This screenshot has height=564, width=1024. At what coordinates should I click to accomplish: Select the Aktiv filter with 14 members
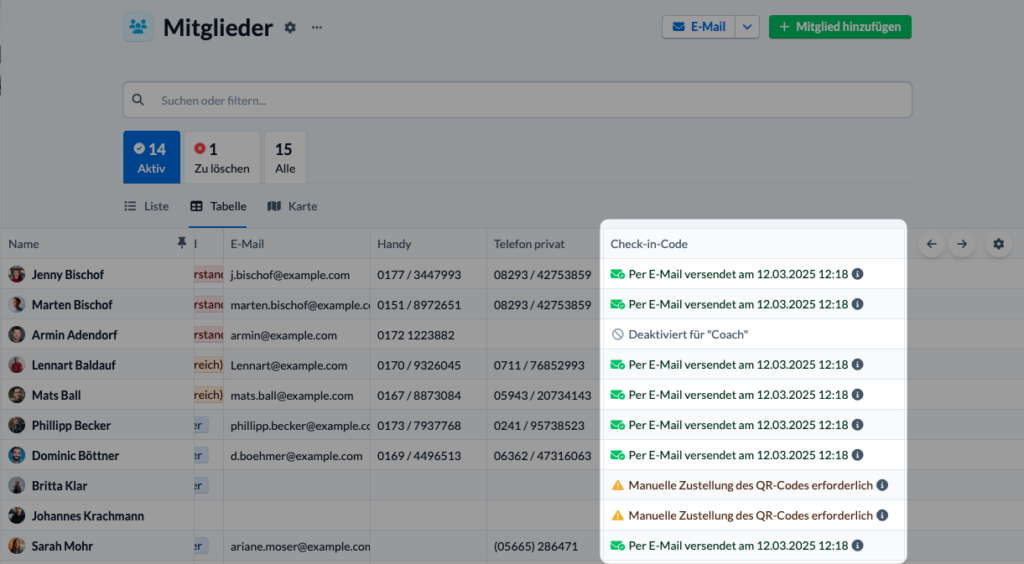point(152,157)
